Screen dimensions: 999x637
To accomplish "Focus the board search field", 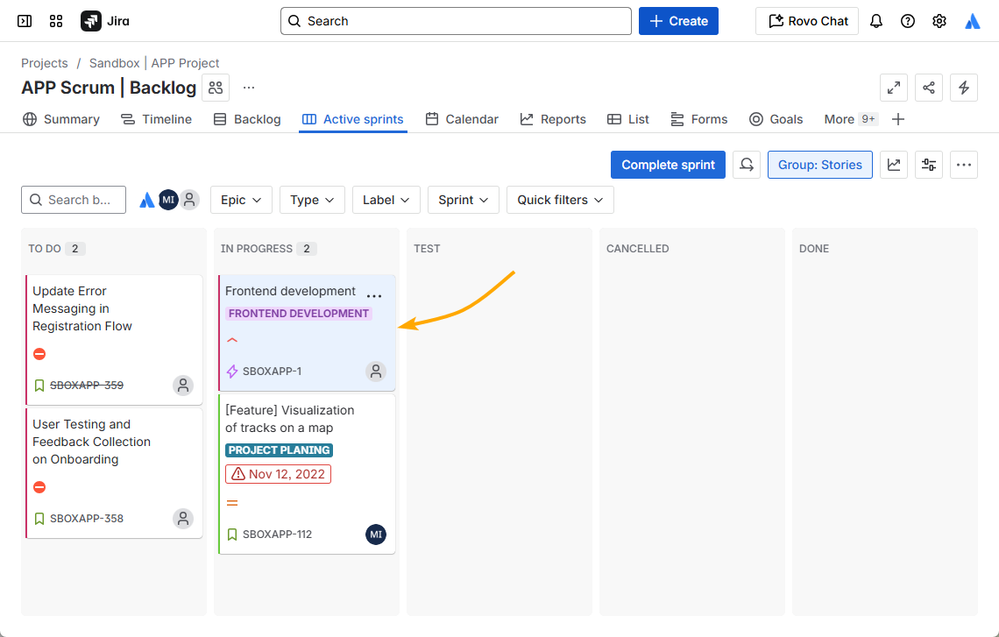I will coord(73,200).
